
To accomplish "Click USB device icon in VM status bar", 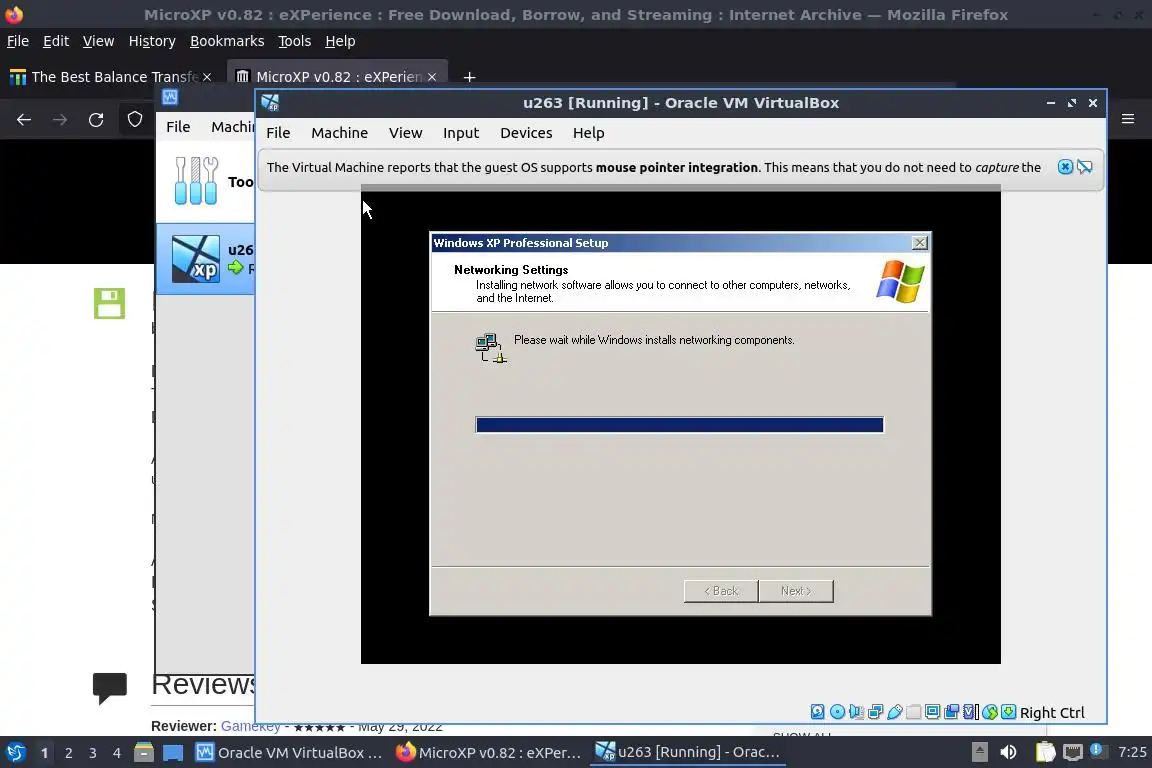I will tap(895, 711).
